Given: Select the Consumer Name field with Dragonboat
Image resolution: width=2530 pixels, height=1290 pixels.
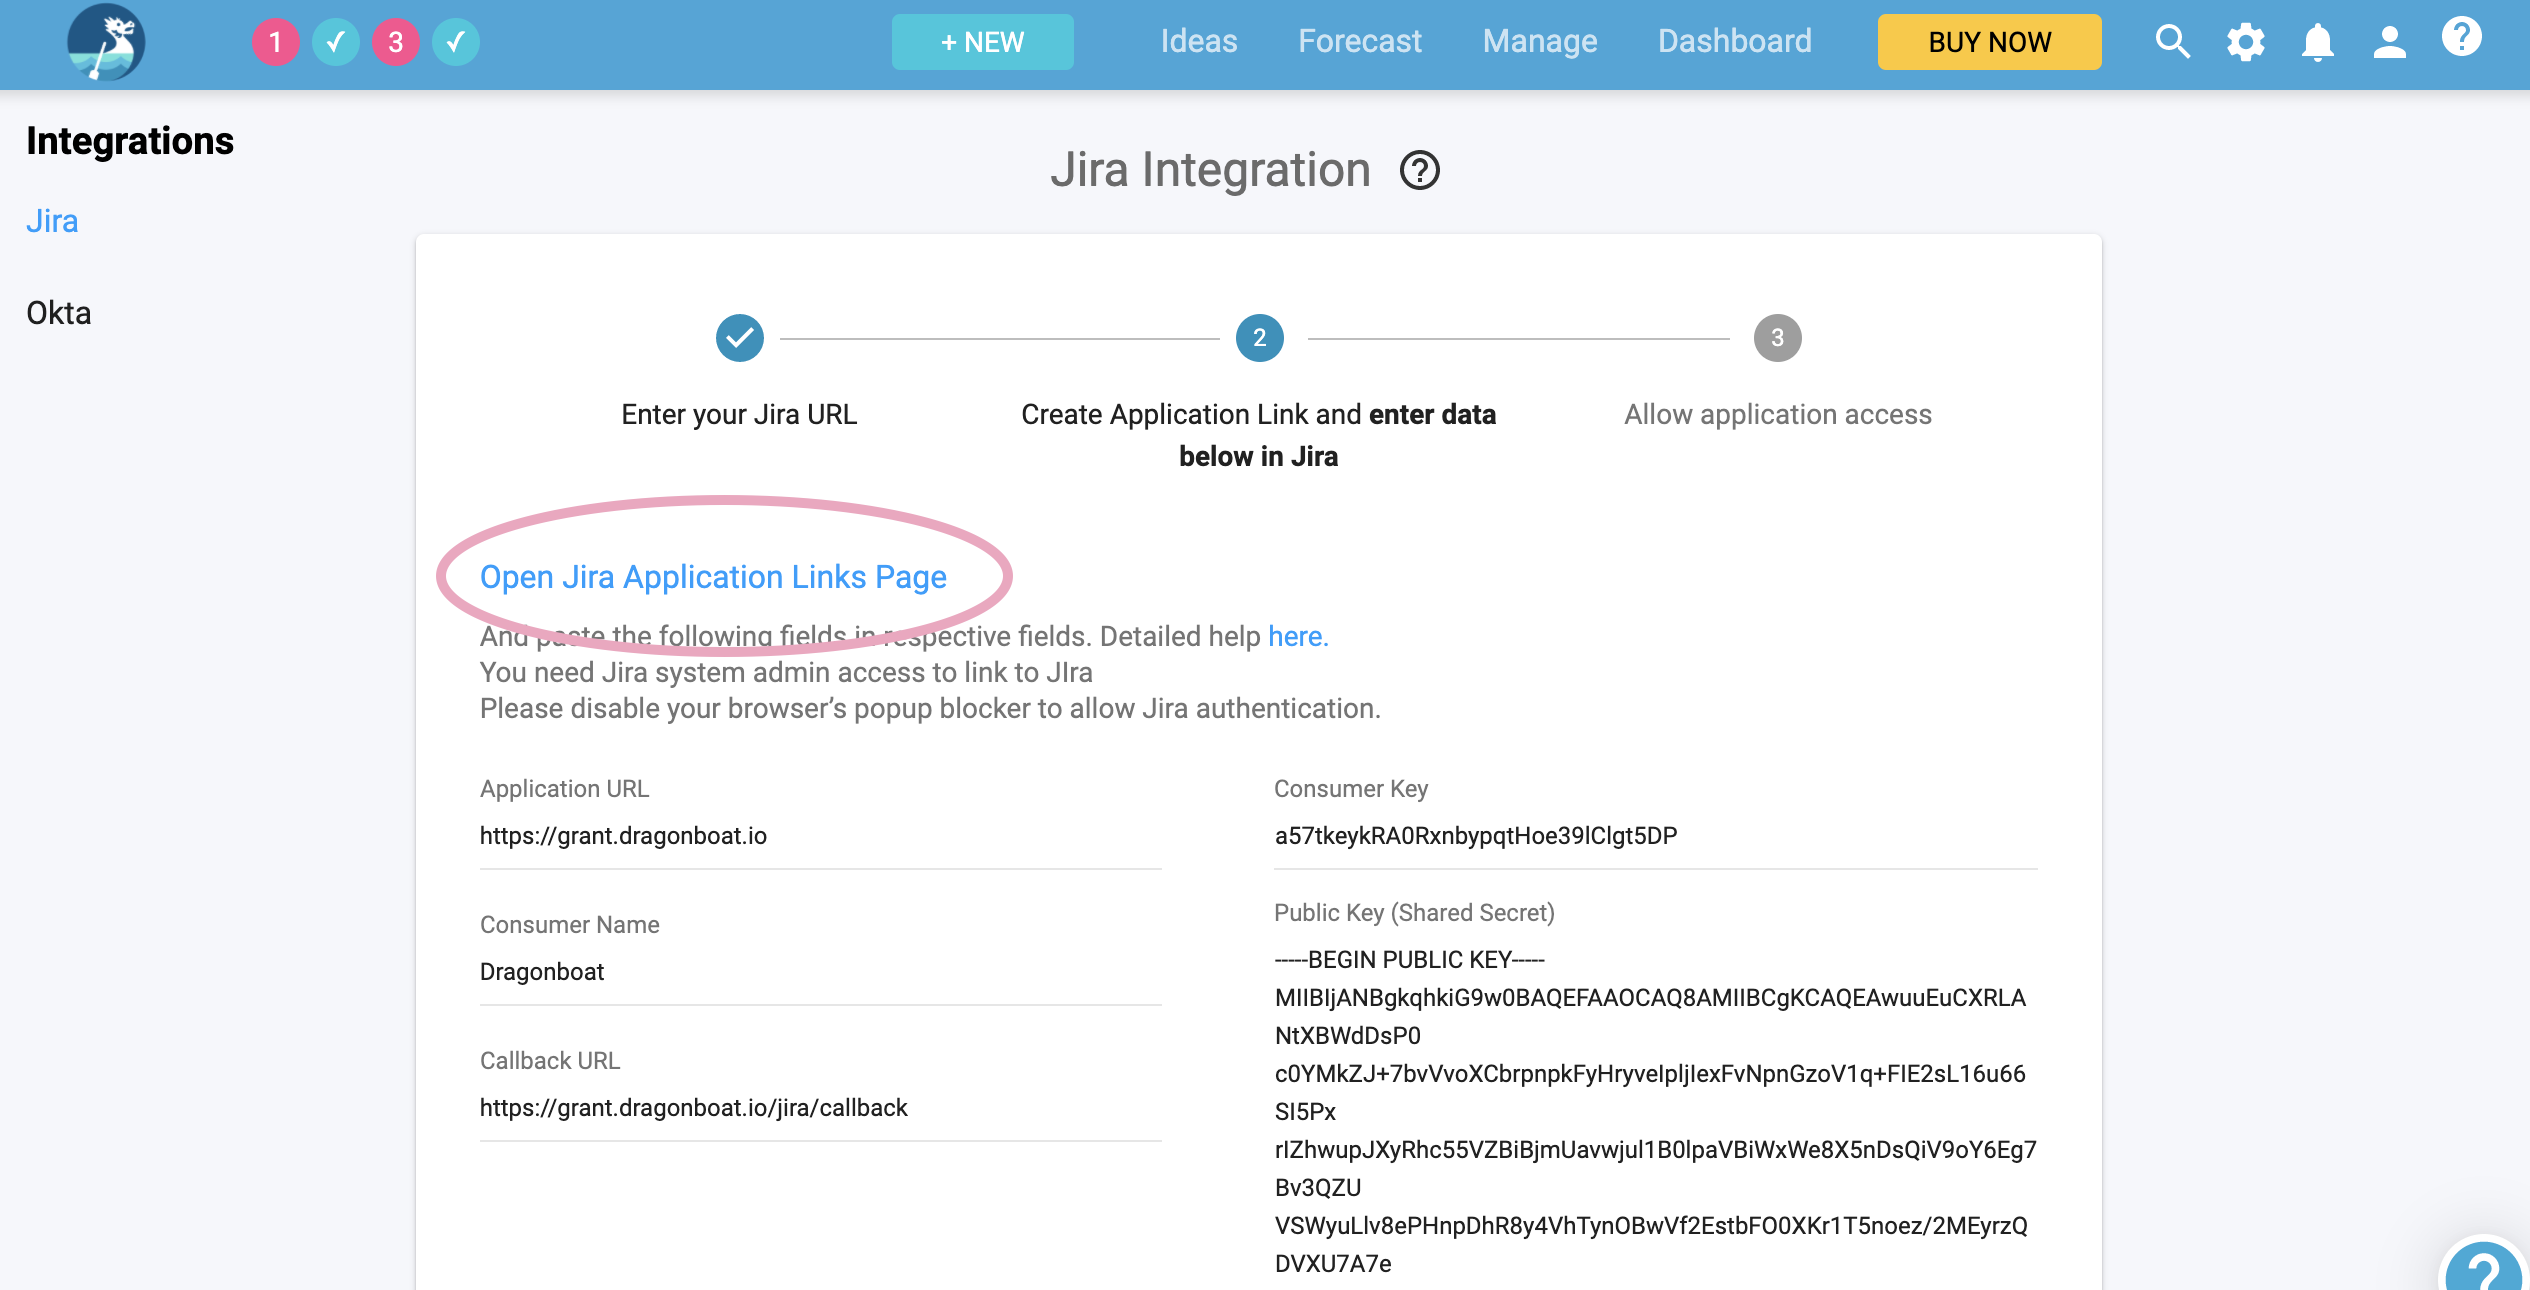Looking at the screenshot, I should coord(821,972).
